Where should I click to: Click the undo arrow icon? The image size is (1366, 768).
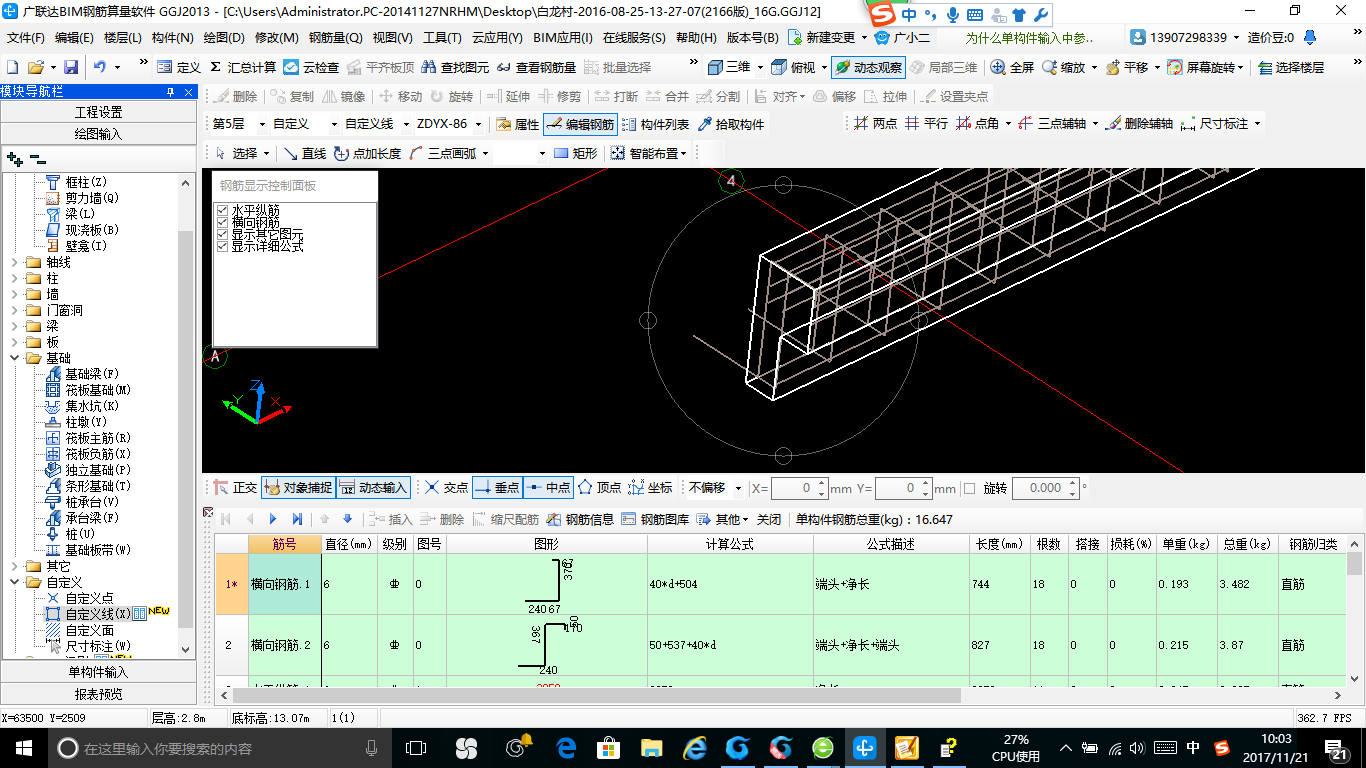[x=100, y=67]
